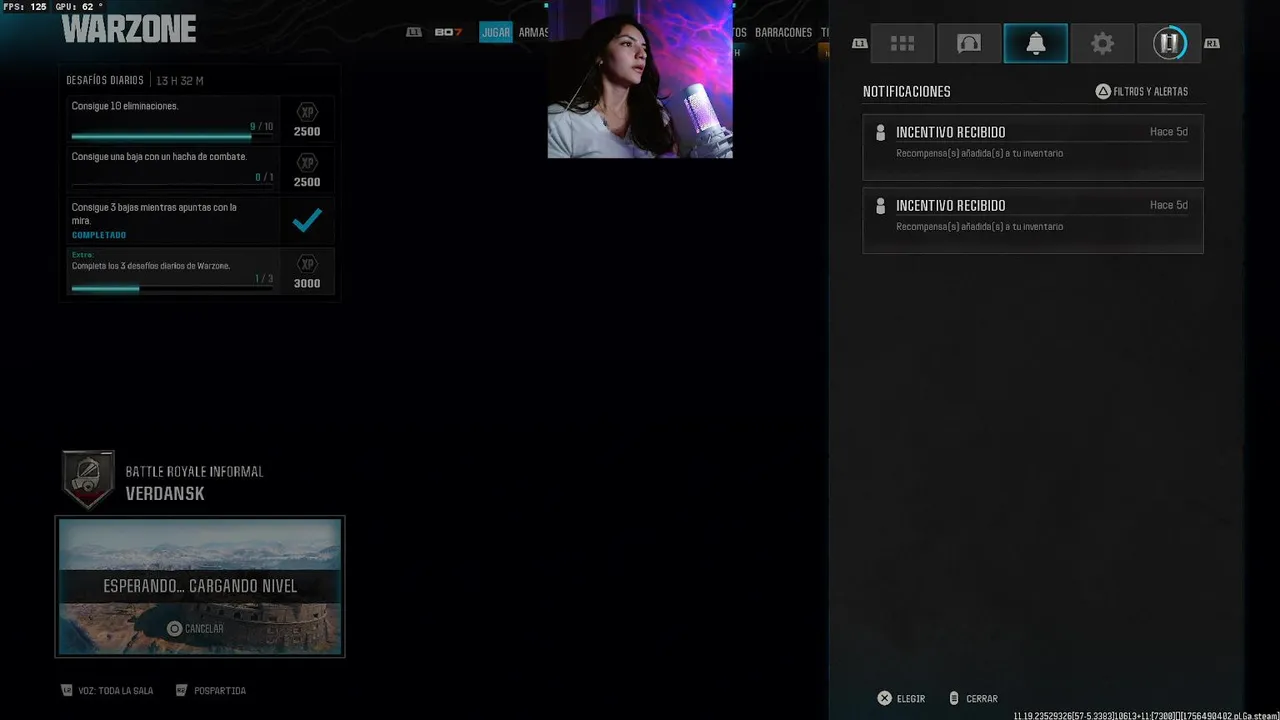
Task: Open the gear settings tab
Action: 1102,43
